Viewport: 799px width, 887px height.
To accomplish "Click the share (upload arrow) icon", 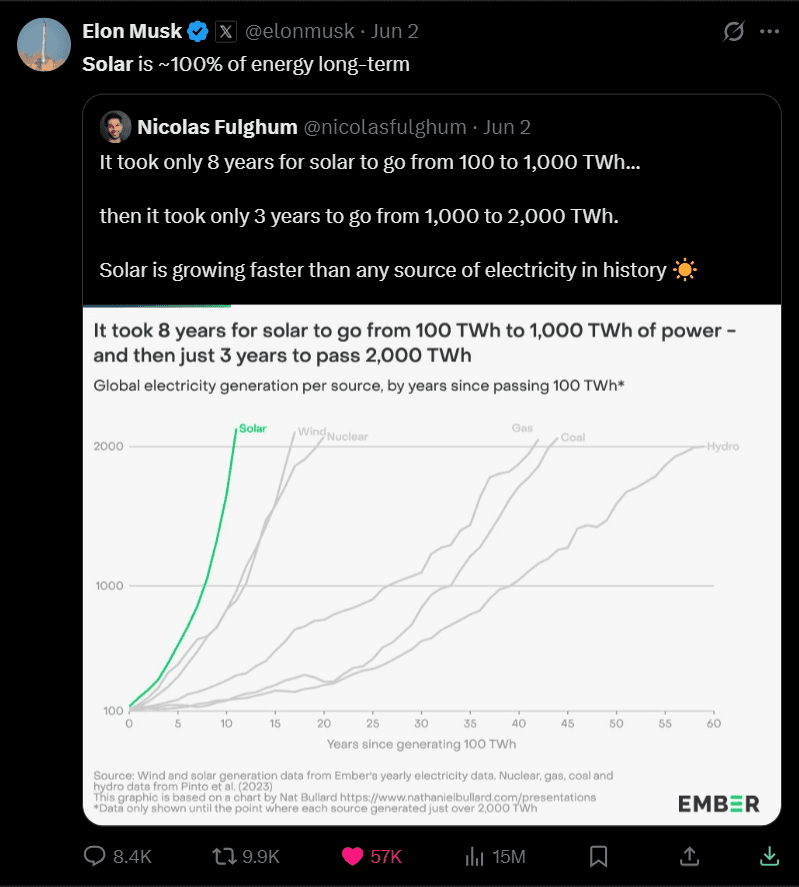I will 689,856.
